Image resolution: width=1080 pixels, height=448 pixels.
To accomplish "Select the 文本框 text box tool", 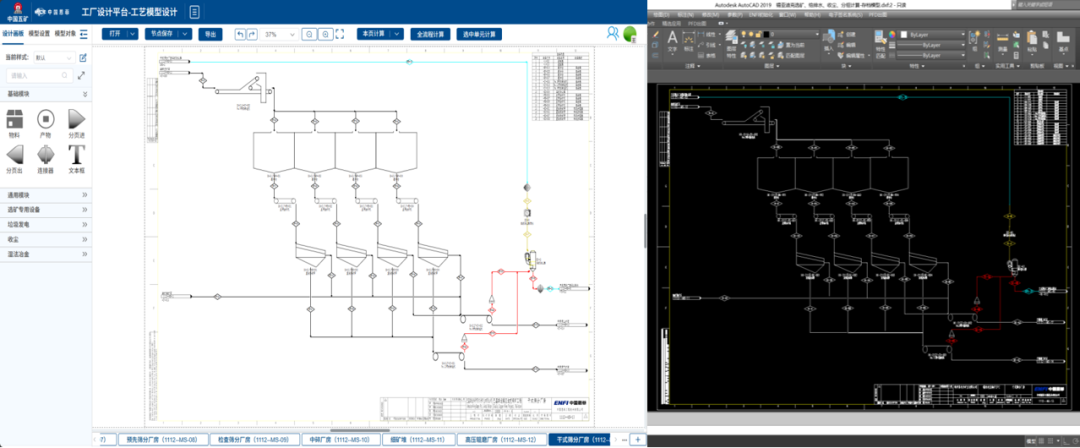I will [x=76, y=155].
